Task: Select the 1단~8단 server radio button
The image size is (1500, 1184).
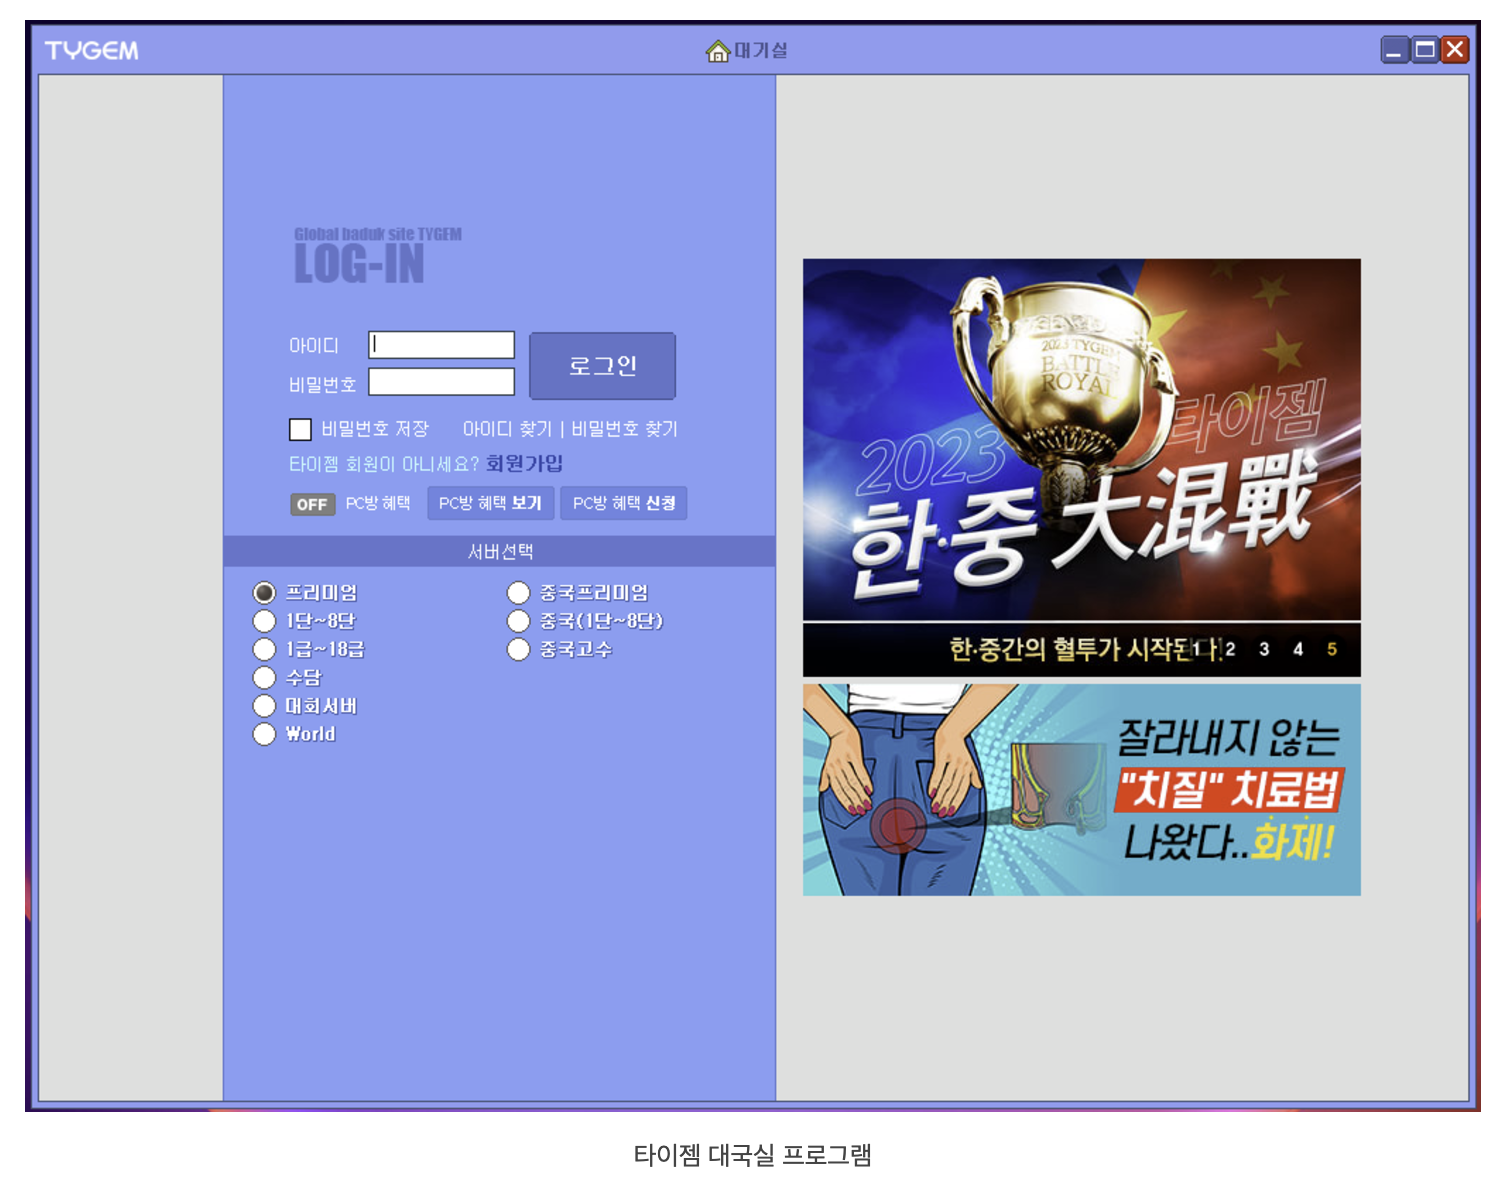Action: [x=264, y=621]
